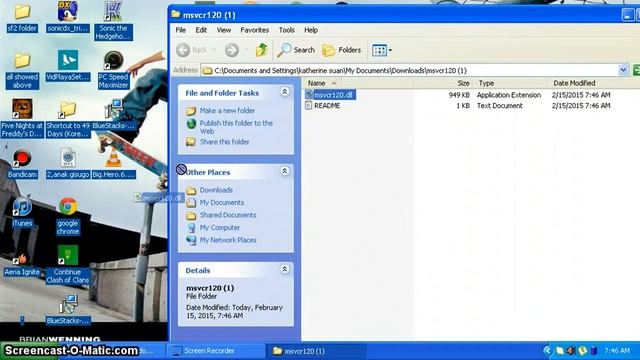Select the iTunes desktop icon
Viewport: 640px width, 360px height.
22,212
